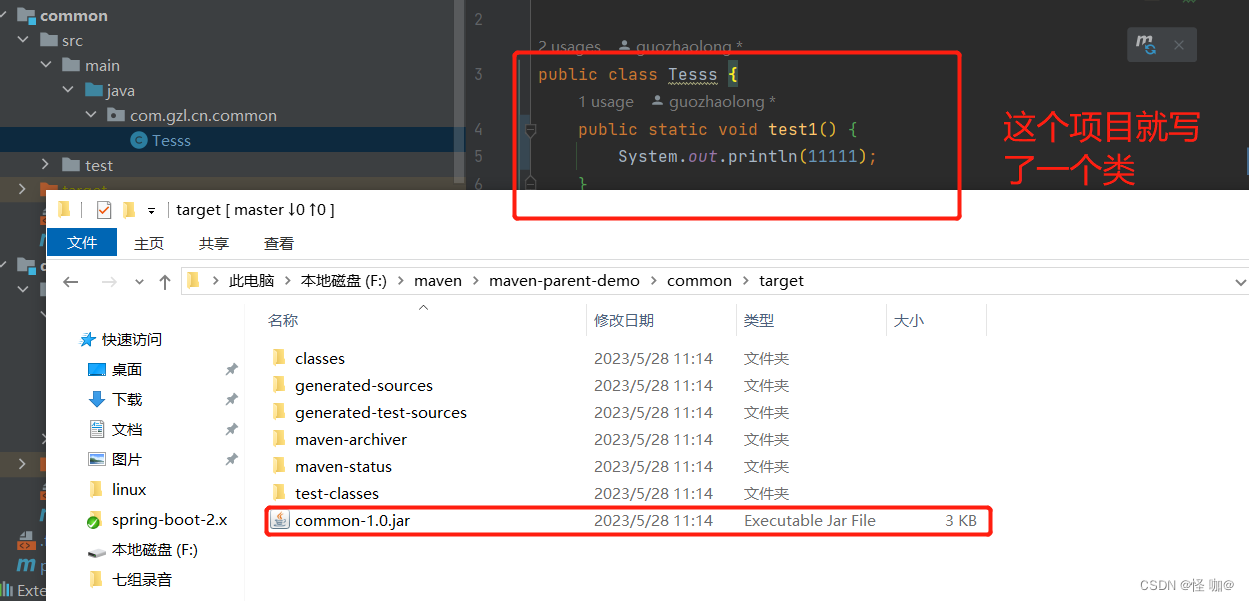Click the jar file's Java icon
This screenshot has height=601, width=1249.
(x=280, y=520)
